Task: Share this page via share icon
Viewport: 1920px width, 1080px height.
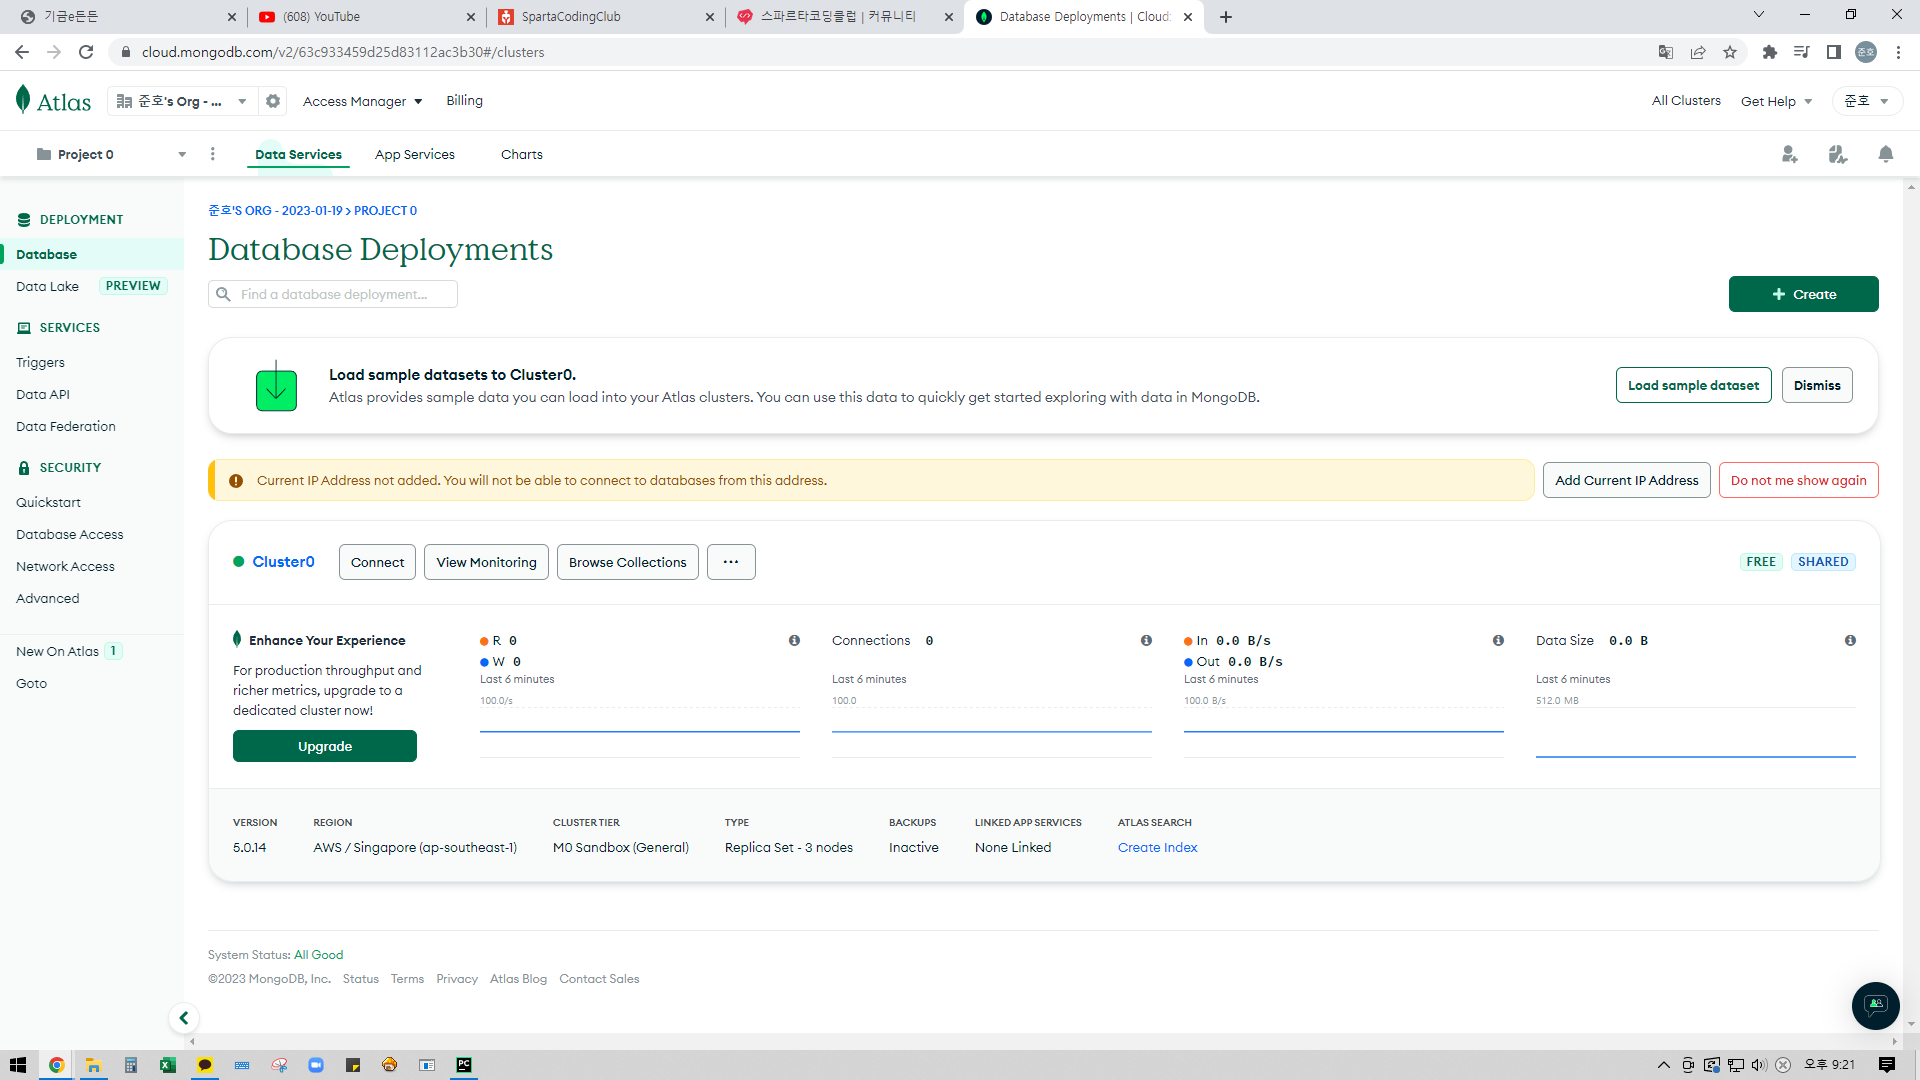Action: (1698, 52)
